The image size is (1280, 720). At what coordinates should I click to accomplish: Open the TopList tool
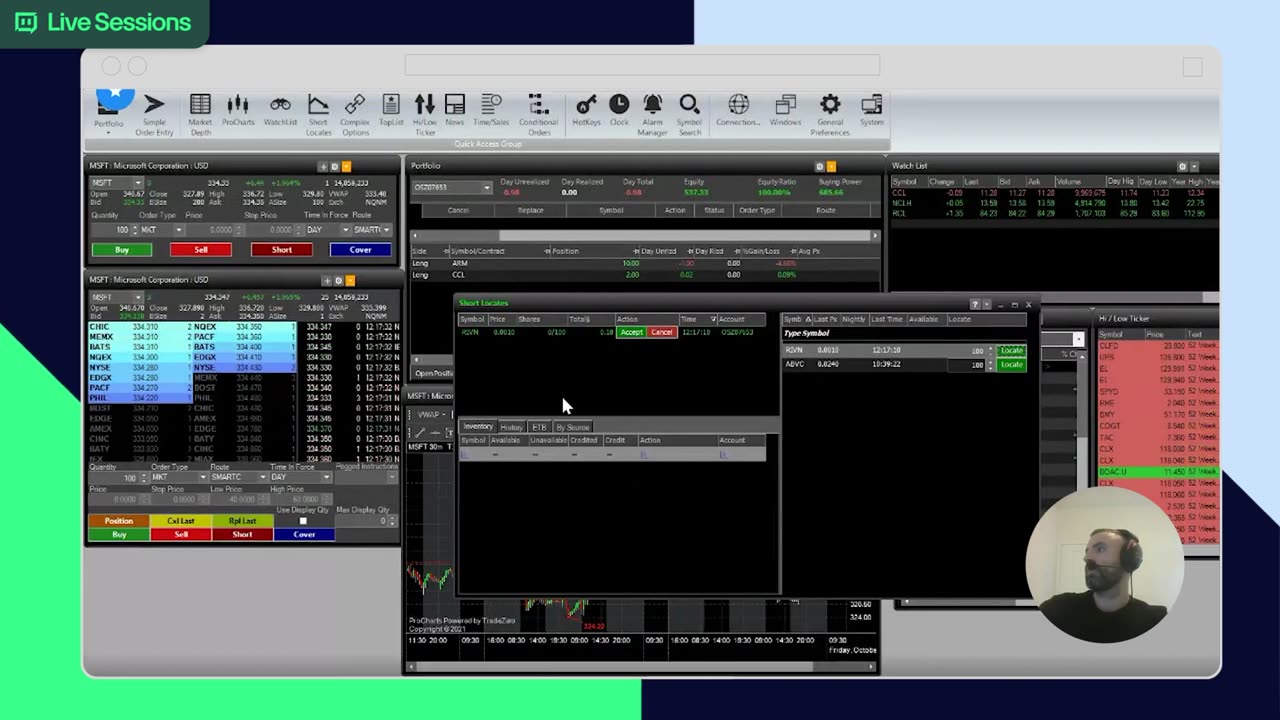tap(391, 110)
